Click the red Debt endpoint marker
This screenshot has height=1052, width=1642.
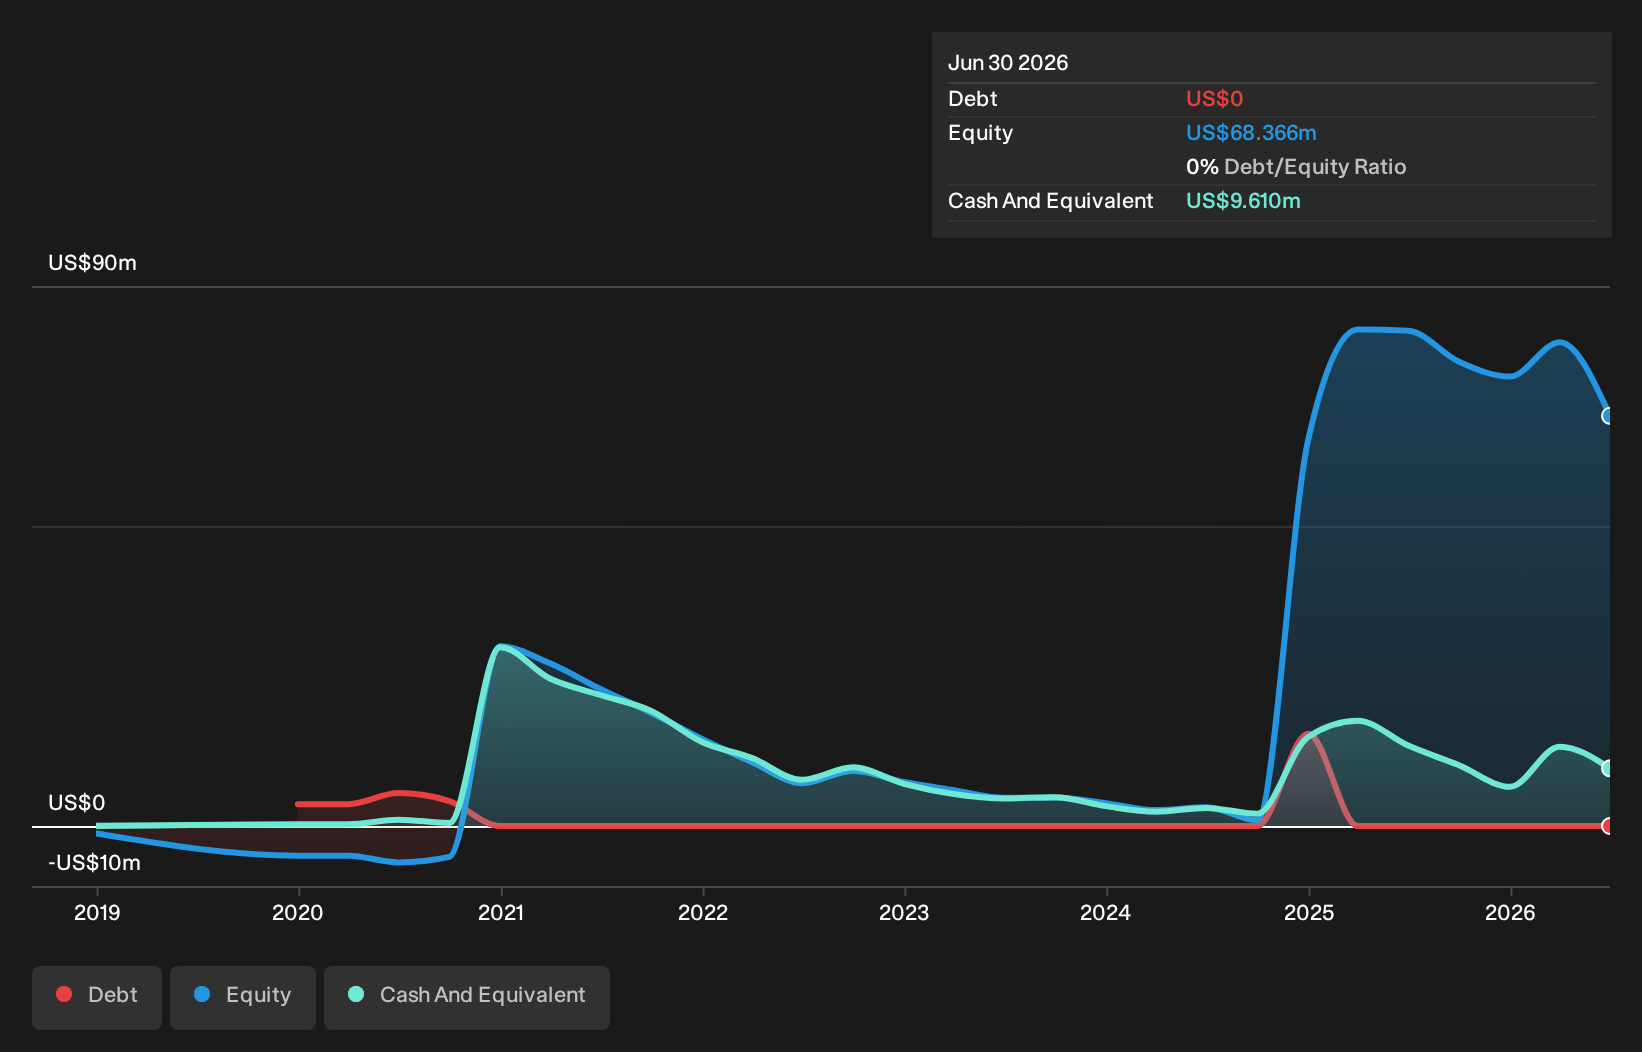point(1607,826)
